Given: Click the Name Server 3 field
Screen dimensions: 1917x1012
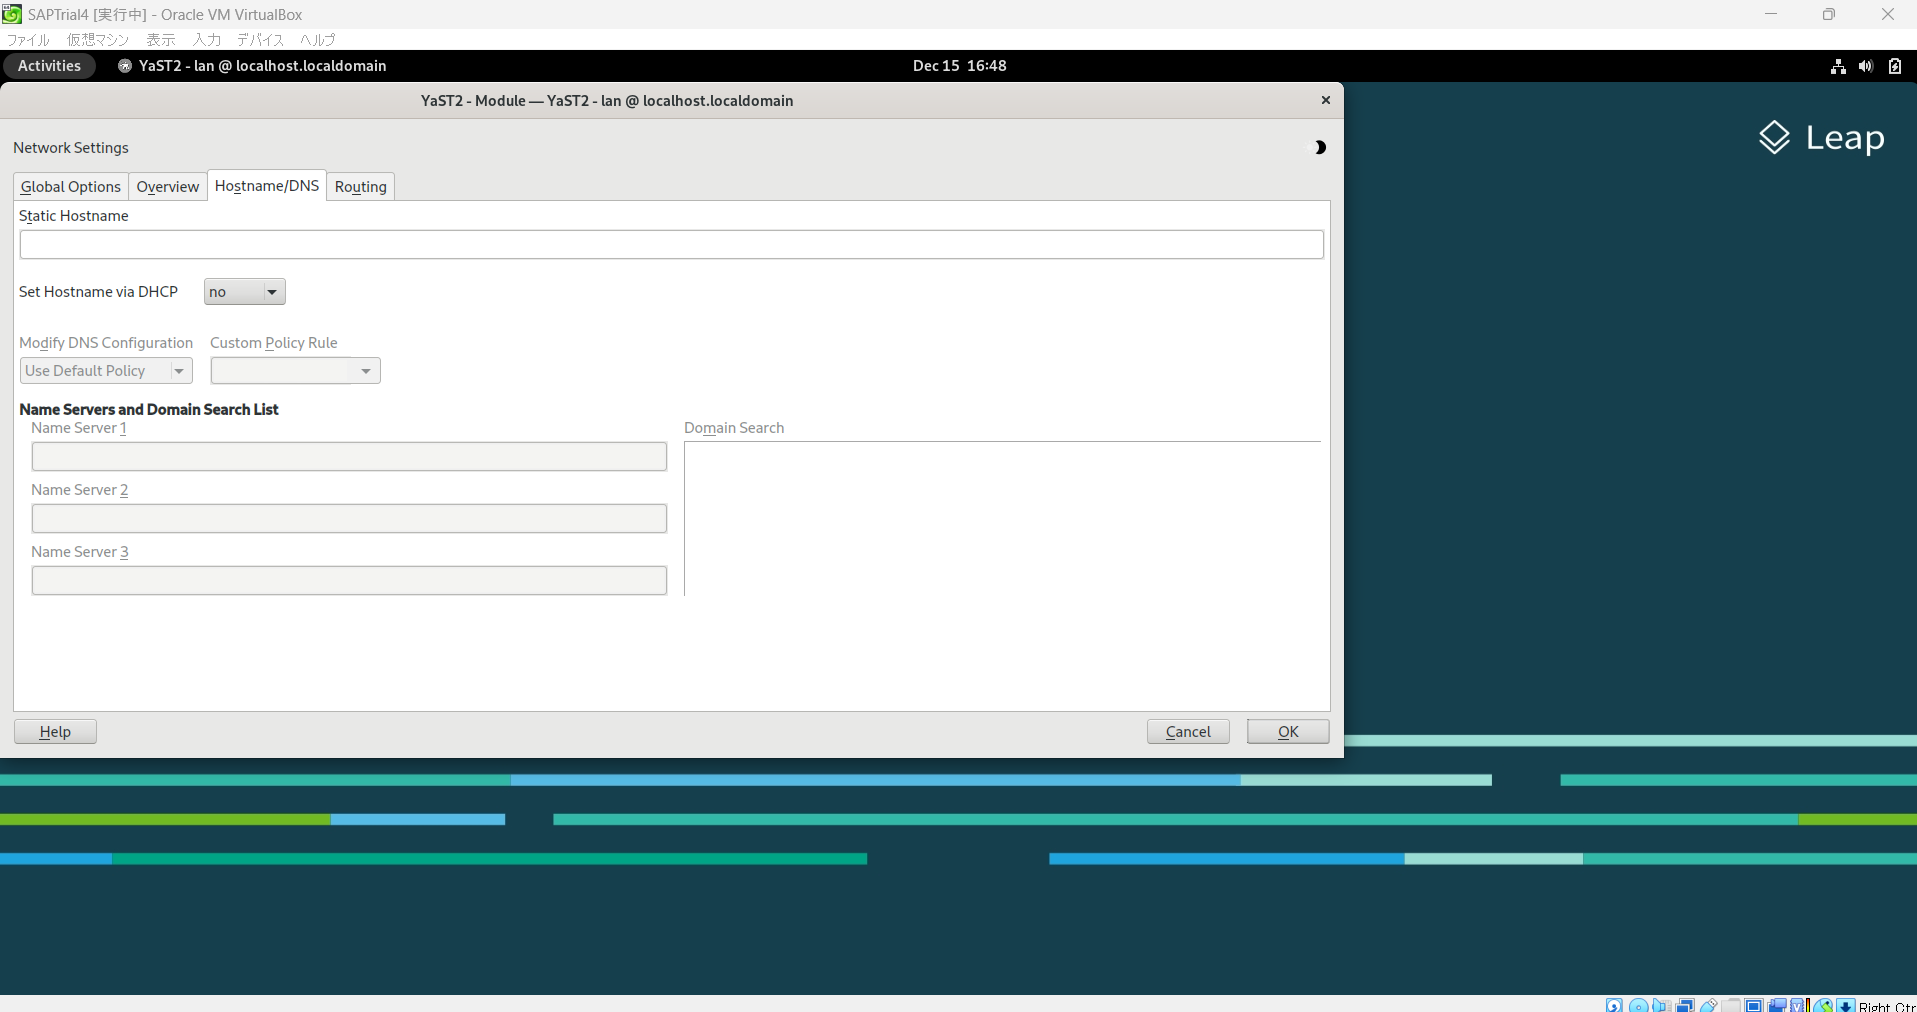Looking at the screenshot, I should point(349,581).
